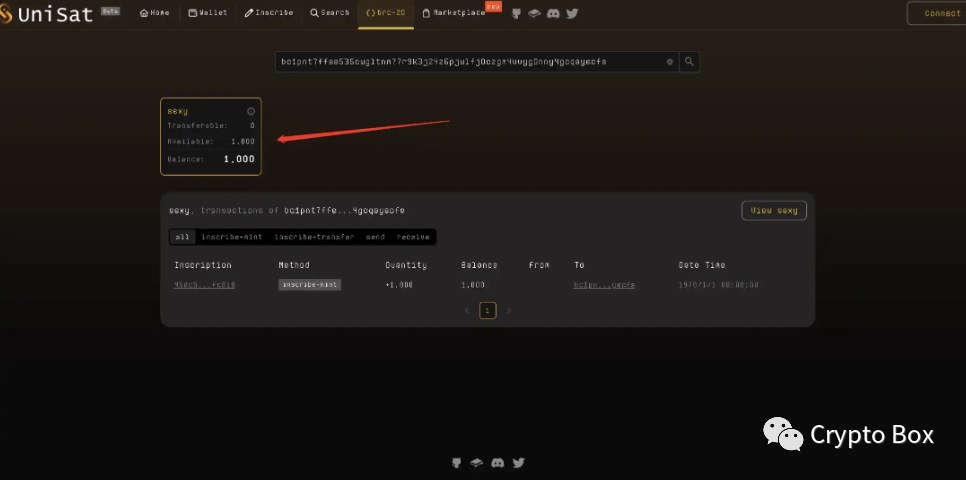Click the Inscription column header
Screen dimensions: 966x480
click(203, 265)
